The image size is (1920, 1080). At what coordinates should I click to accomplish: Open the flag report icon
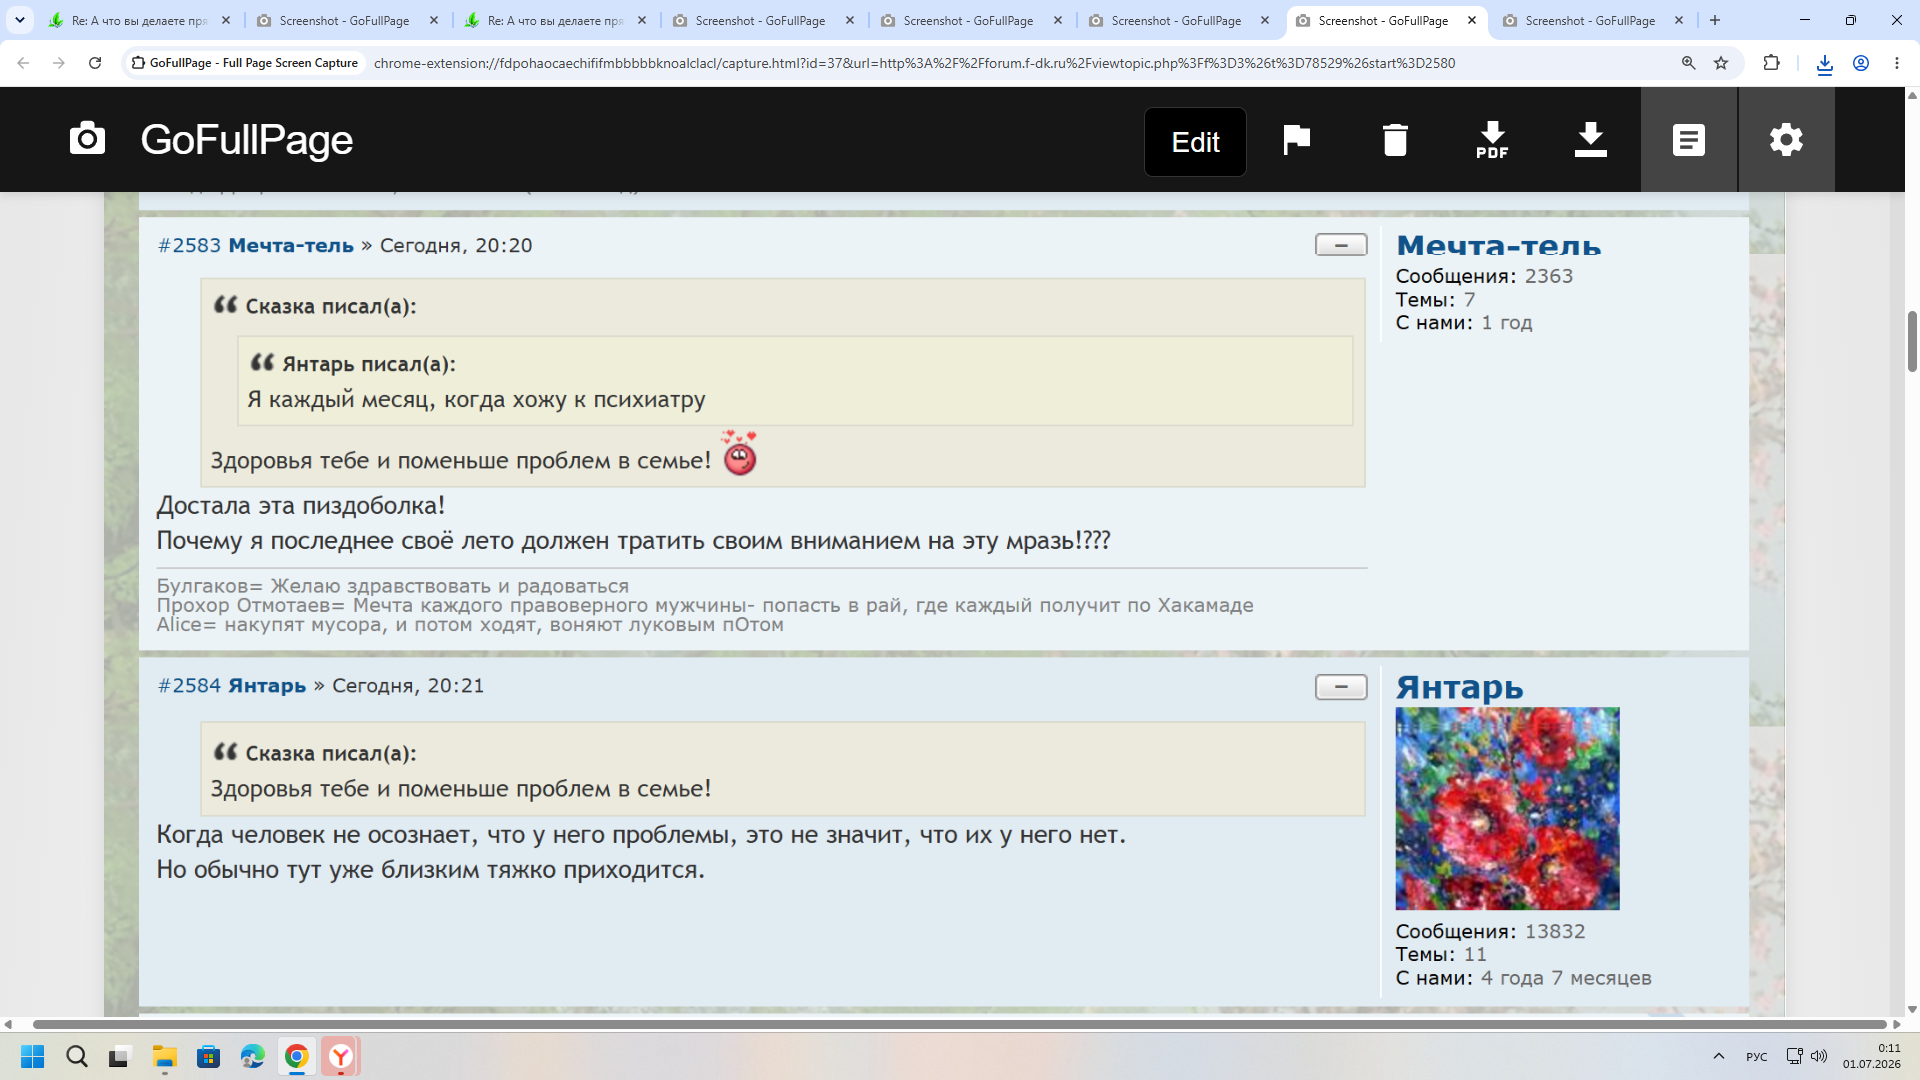click(1296, 140)
